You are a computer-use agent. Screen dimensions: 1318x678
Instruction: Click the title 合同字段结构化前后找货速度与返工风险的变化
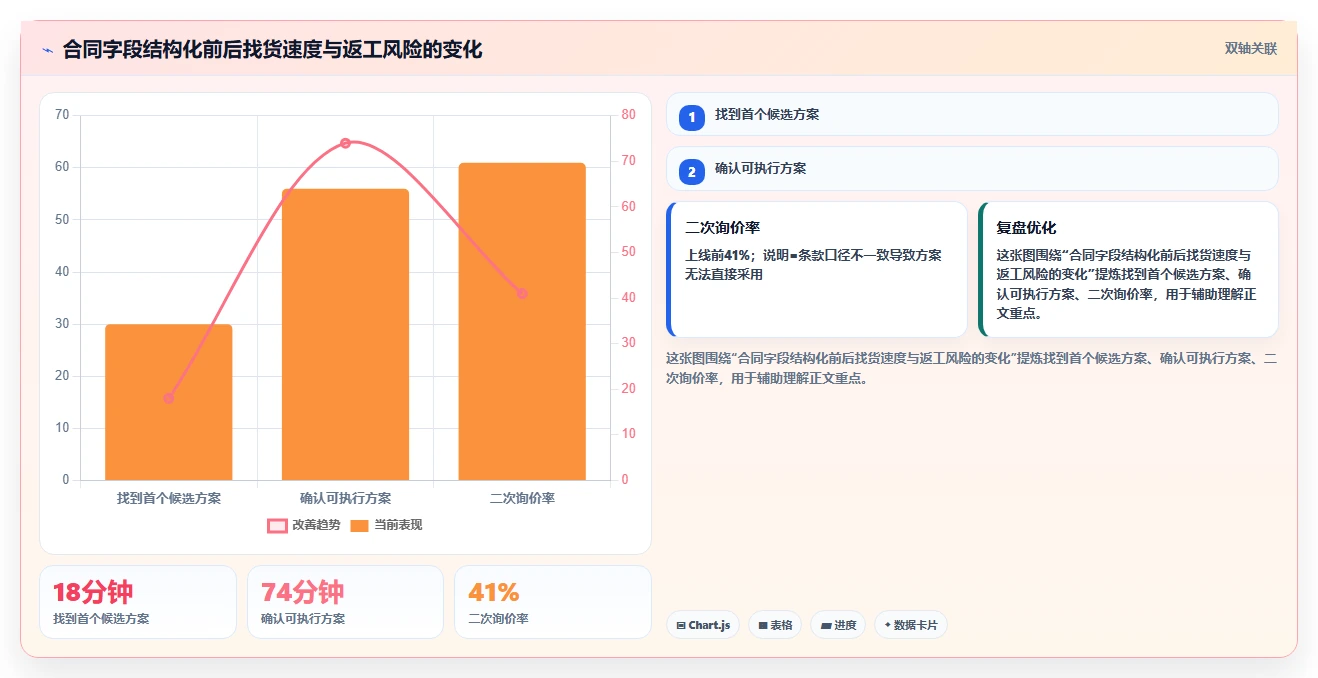tap(272, 49)
